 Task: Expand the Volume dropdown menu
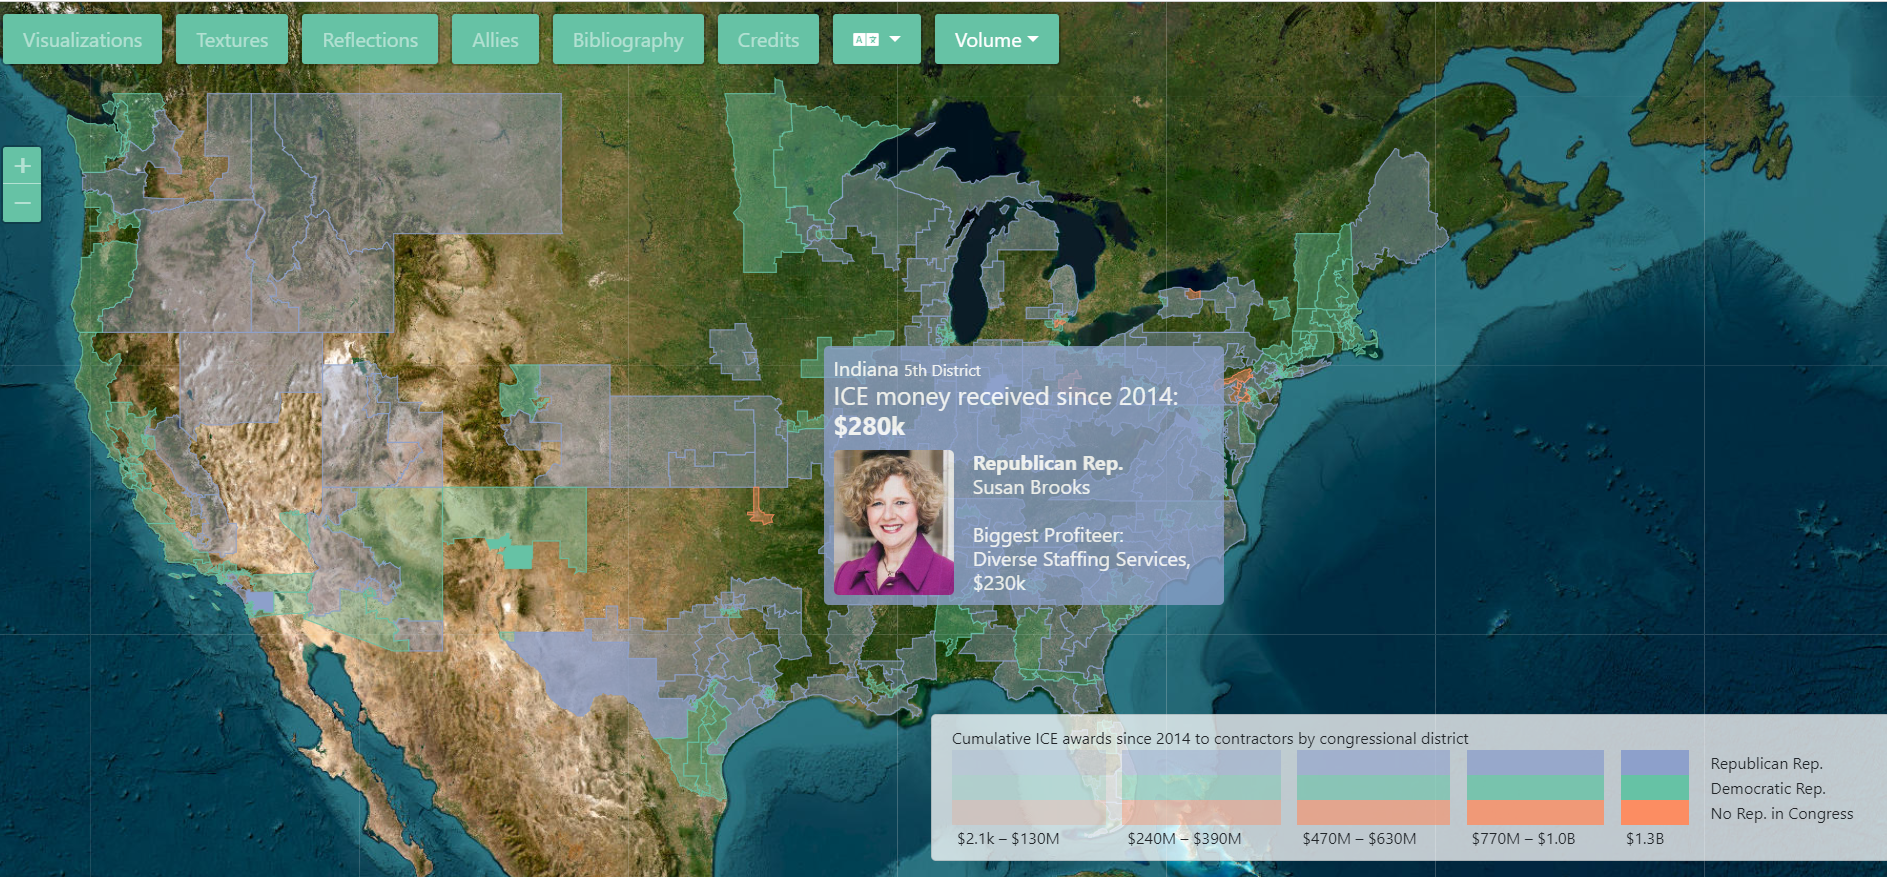[996, 40]
